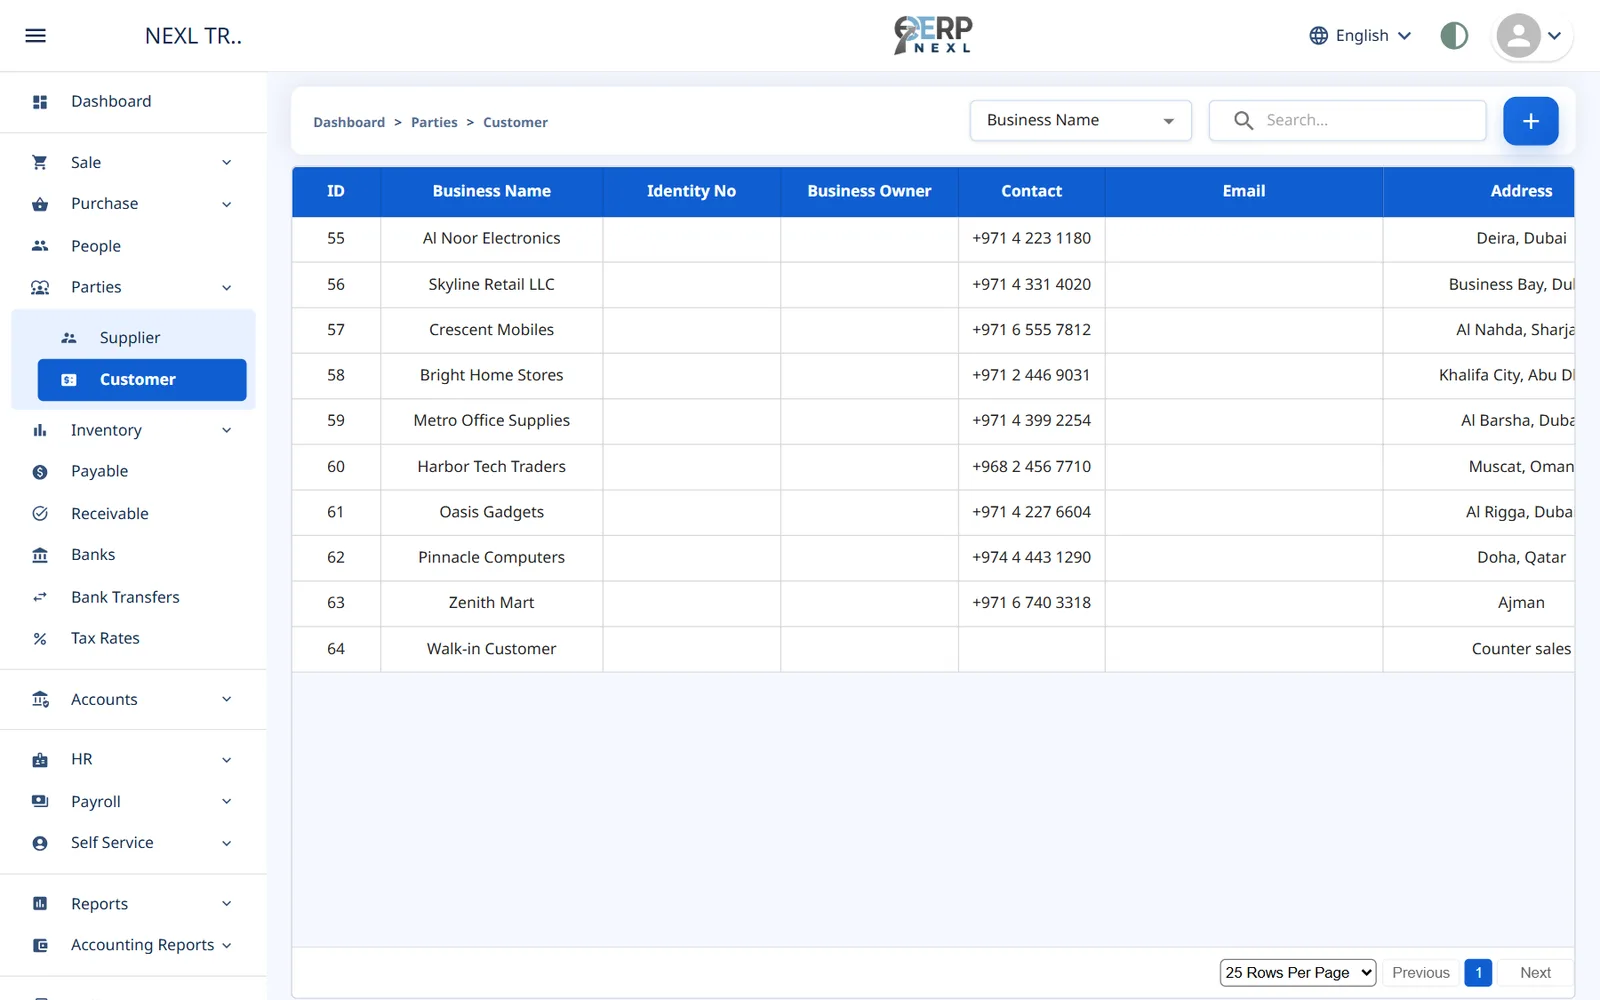Click the Payable dollar icon
The height and width of the screenshot is (1000, 1600).
40,472
